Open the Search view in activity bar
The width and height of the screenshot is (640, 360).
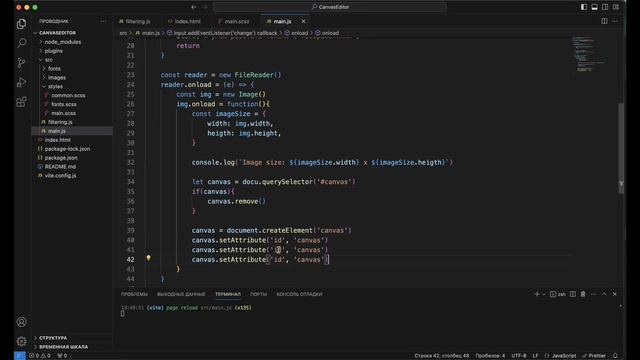tap(22, 43)
